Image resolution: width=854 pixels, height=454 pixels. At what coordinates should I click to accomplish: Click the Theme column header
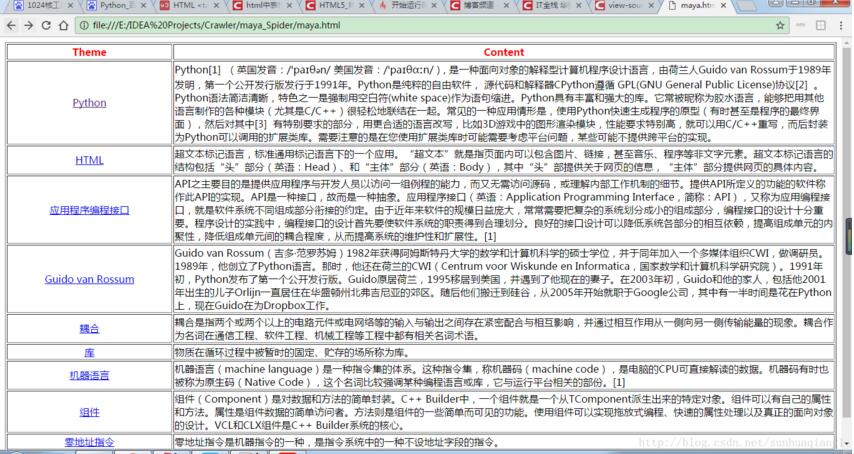pos(89,52)
